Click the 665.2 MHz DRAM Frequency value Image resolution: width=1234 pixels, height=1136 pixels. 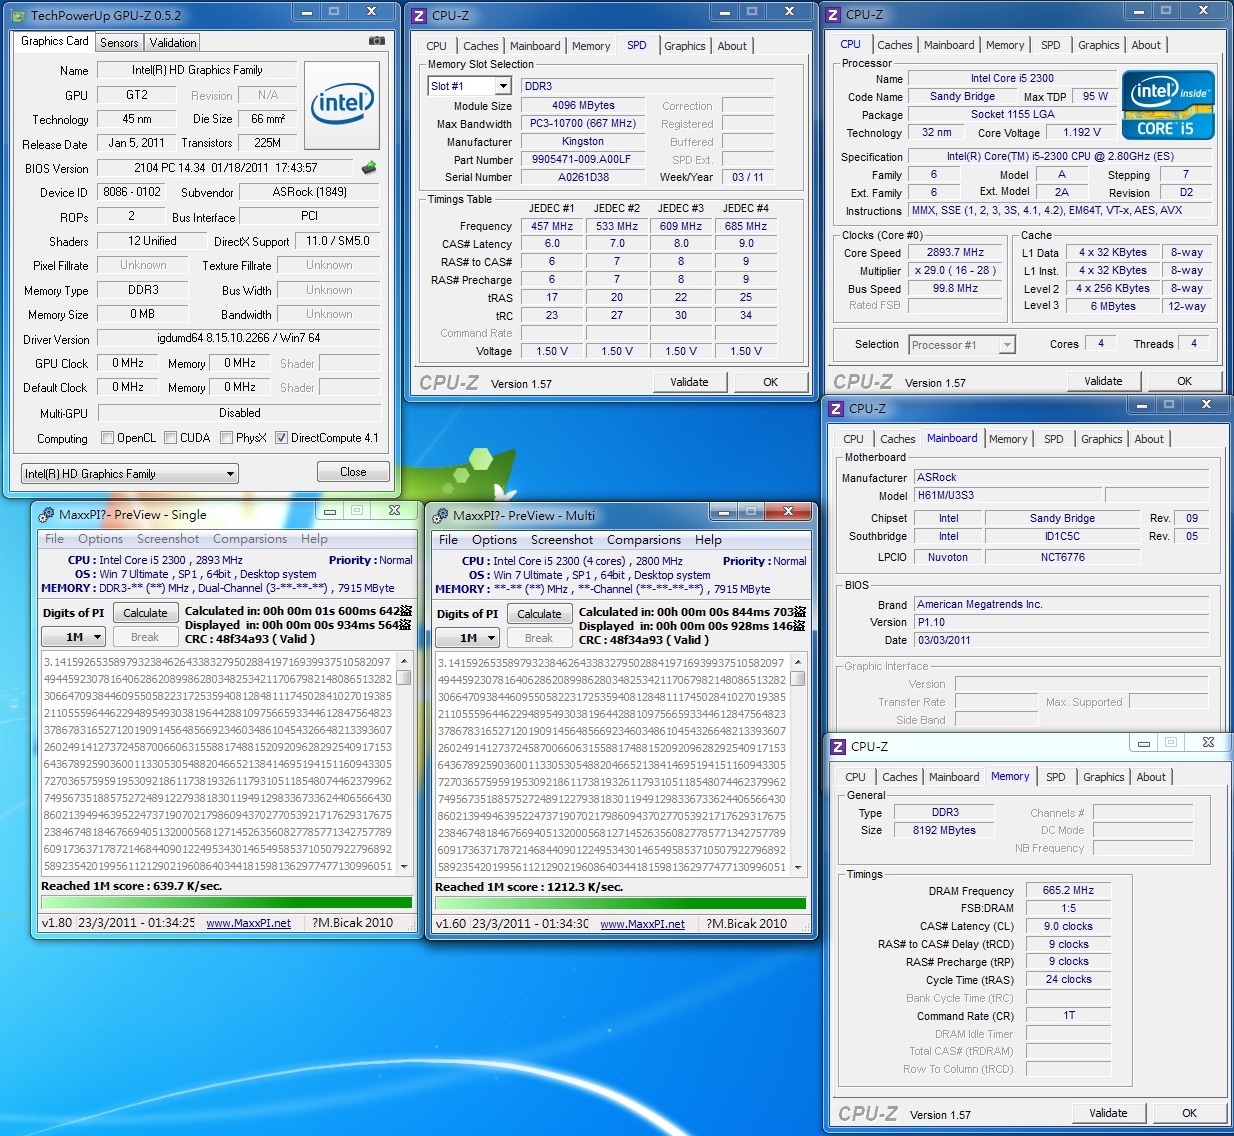coord(1068,890)
